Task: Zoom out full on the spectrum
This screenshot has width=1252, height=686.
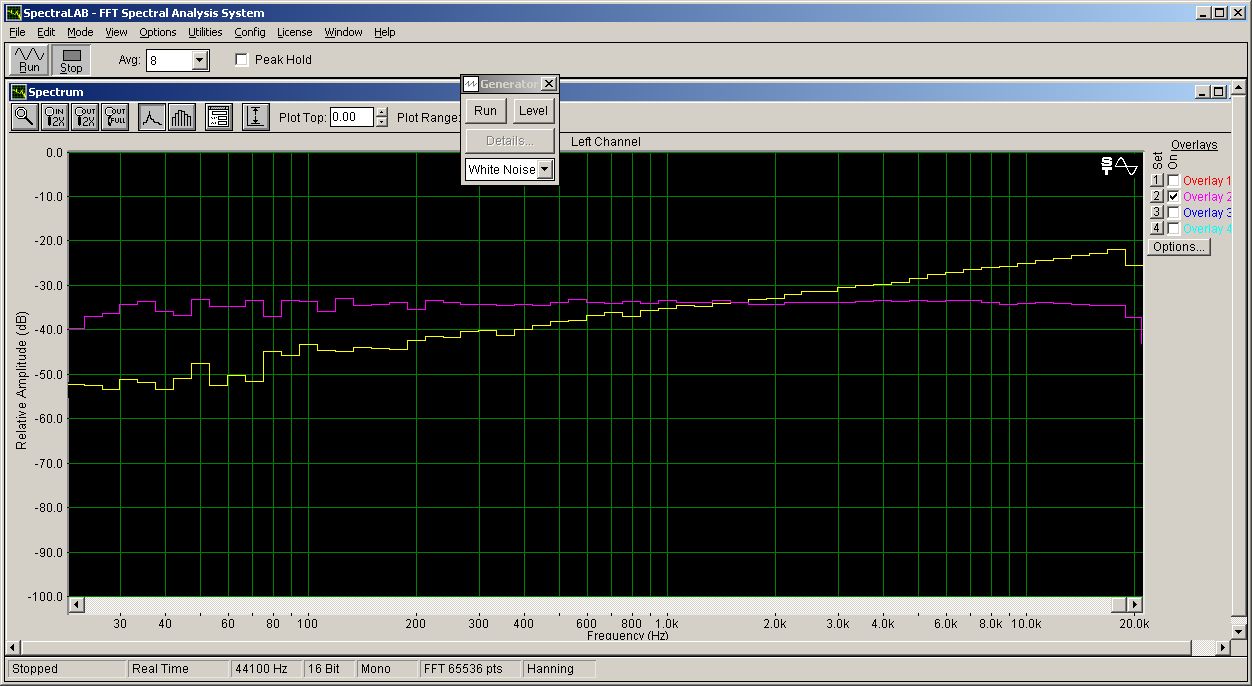Action: tap(115, 117)
